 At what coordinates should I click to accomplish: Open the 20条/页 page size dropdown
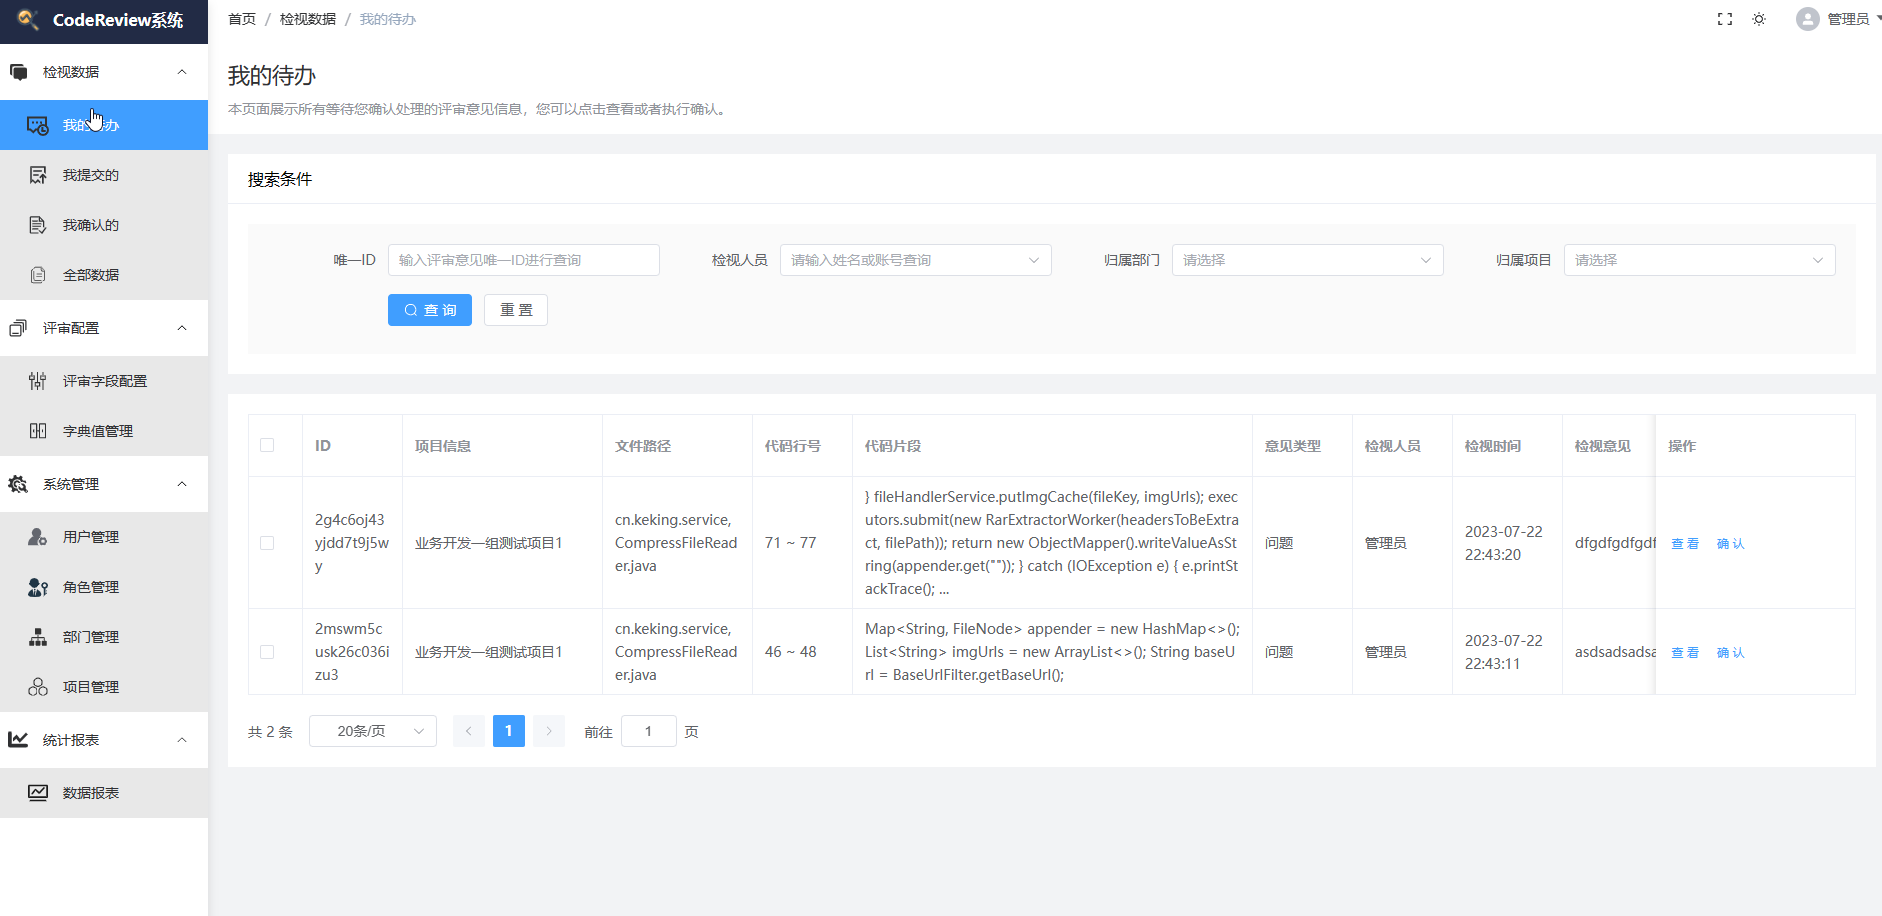373,731
